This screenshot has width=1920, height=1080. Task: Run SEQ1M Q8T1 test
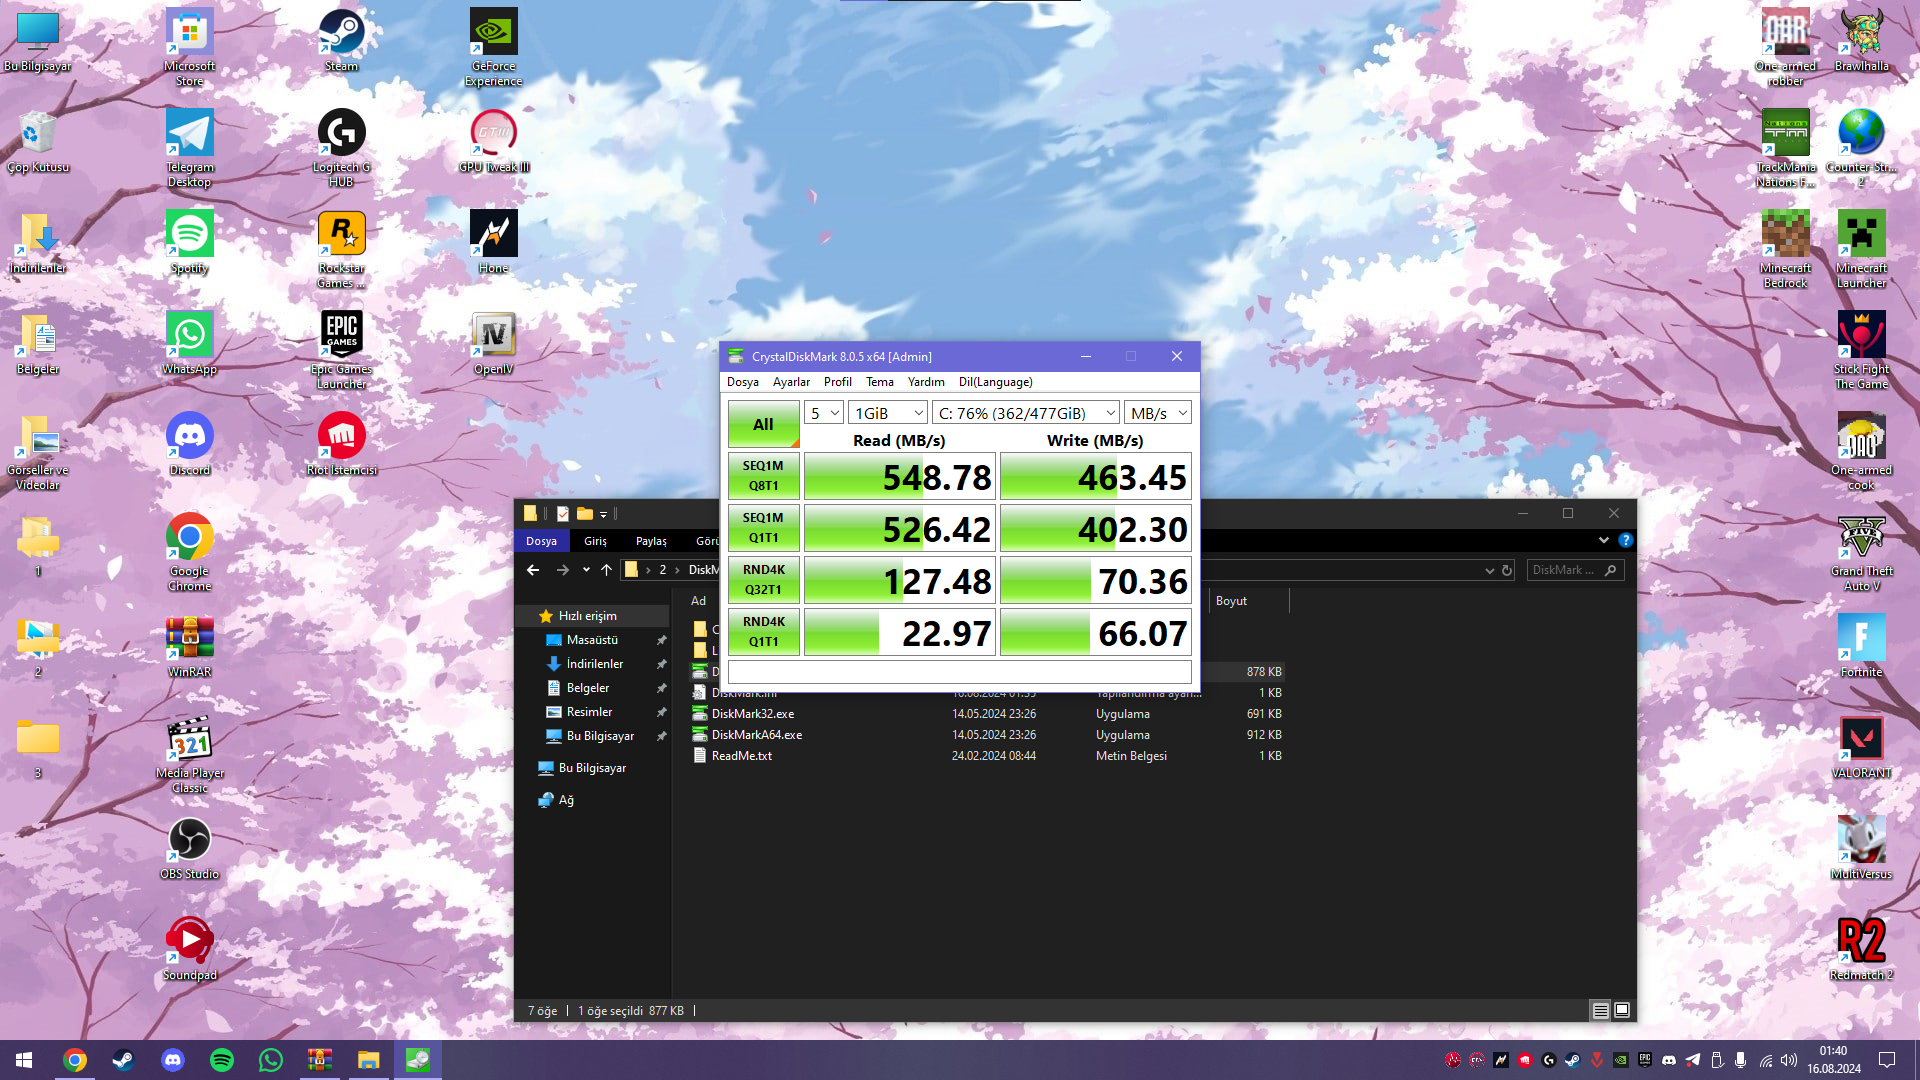[764, 476]
